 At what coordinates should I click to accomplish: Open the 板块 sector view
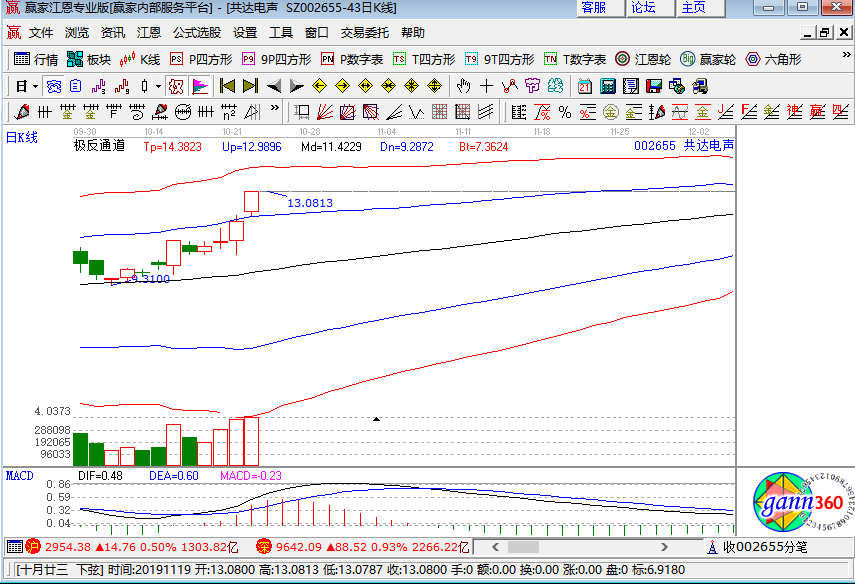click(x=89, y=59)
